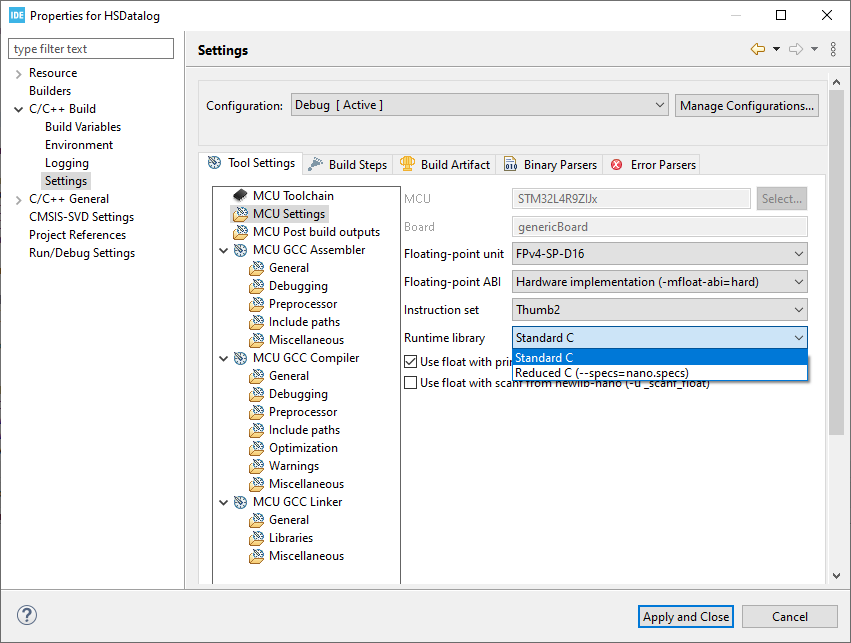
Task: Select Compiler Include paths item
Action: coord(304,430)
